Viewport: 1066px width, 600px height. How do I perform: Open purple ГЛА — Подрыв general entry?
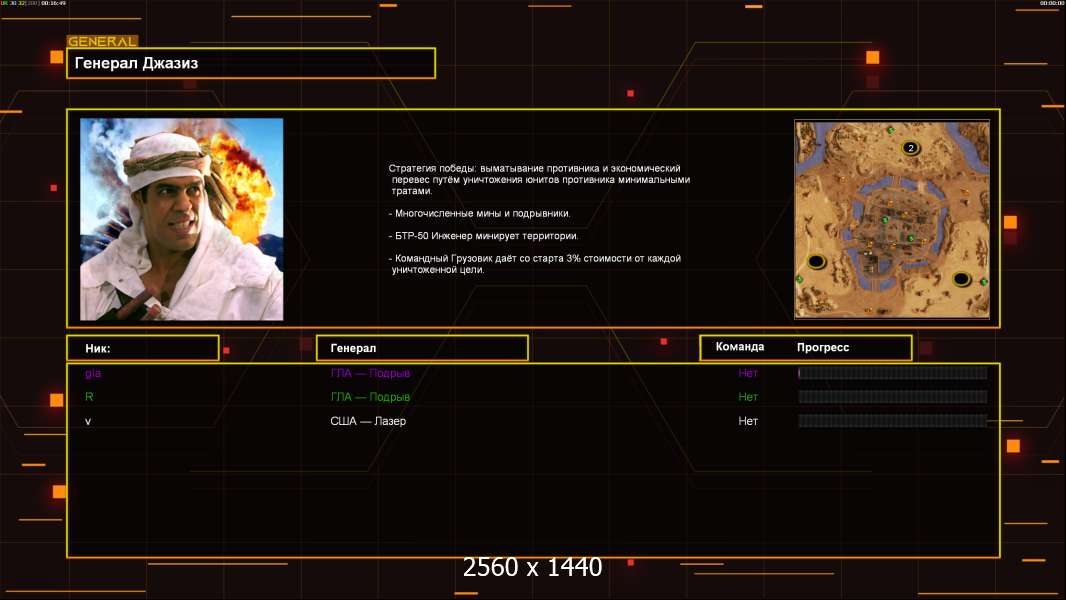pyautogui.click(x=370, y=373)
